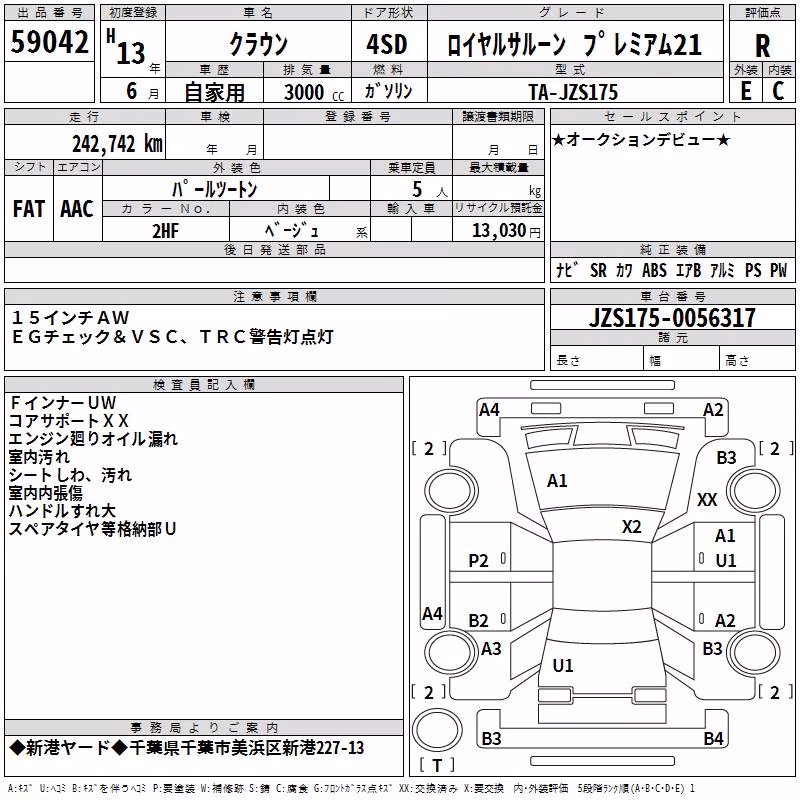Click the recycle deposit 13,030円
The image size is (800, 800).
click(x=506, y=231)
